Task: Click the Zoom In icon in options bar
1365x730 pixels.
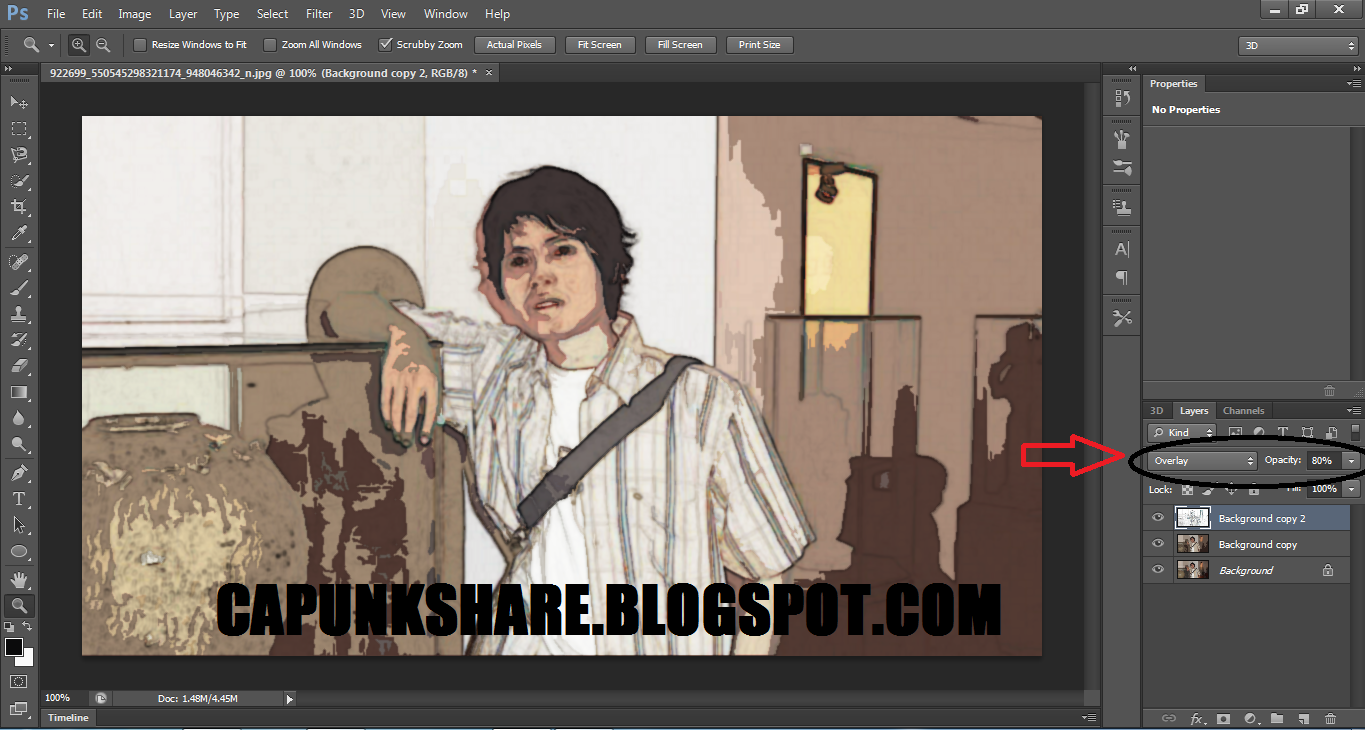Action: coord(79,45)
